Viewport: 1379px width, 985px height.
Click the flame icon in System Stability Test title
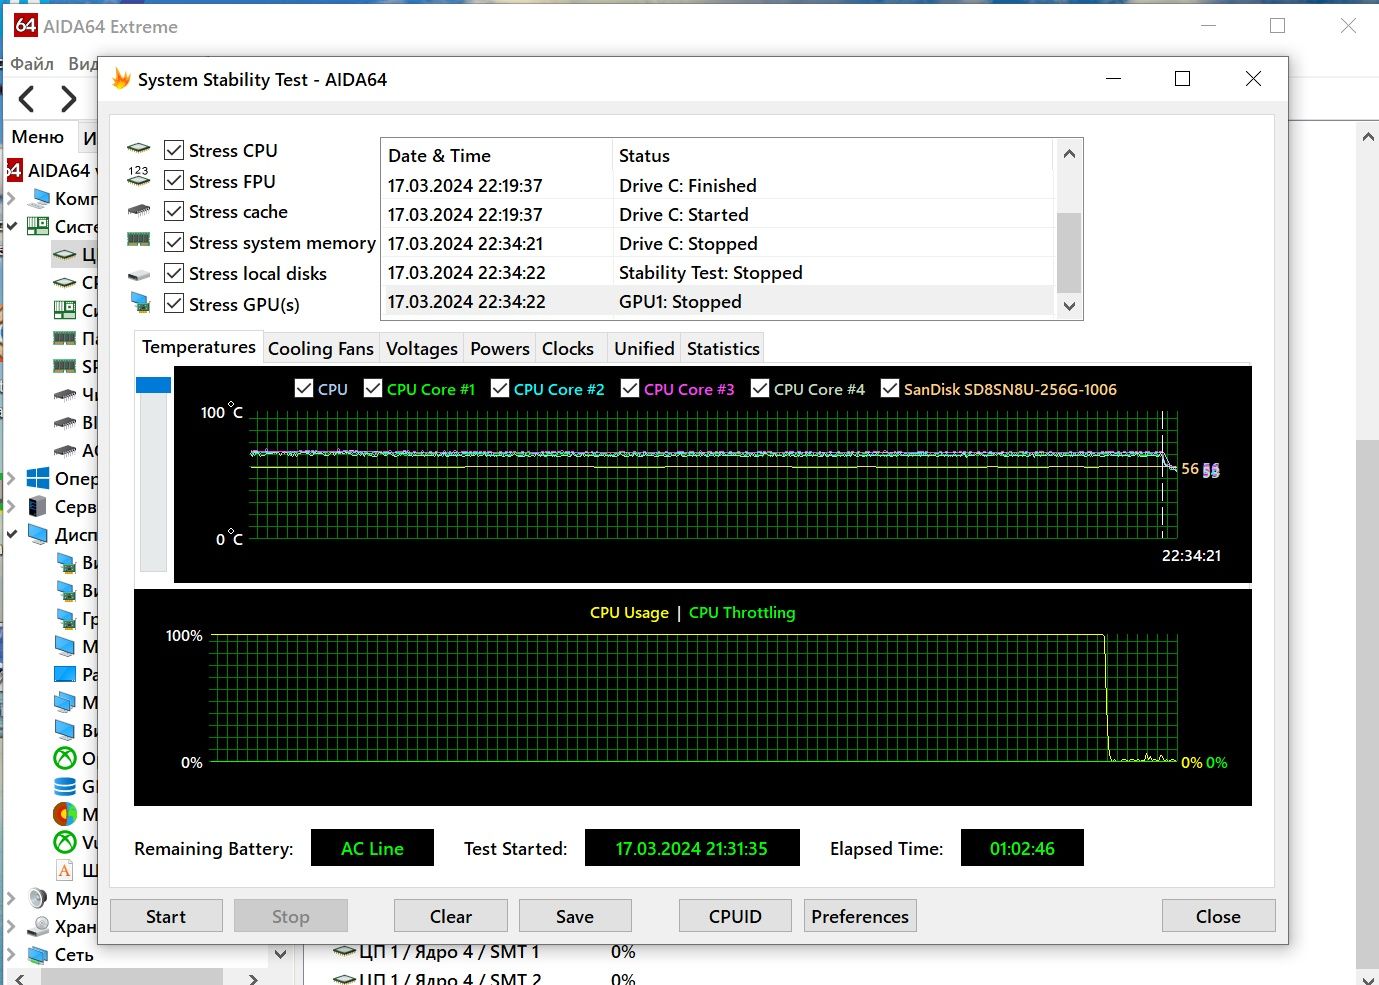coord(121,79)
